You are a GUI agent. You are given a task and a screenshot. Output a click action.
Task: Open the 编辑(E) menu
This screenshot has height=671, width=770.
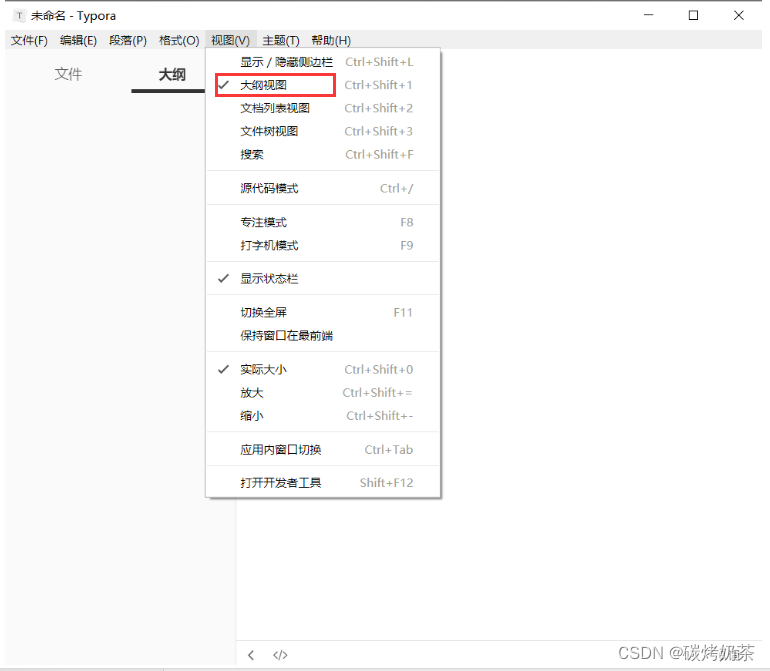tap(78, 40)
